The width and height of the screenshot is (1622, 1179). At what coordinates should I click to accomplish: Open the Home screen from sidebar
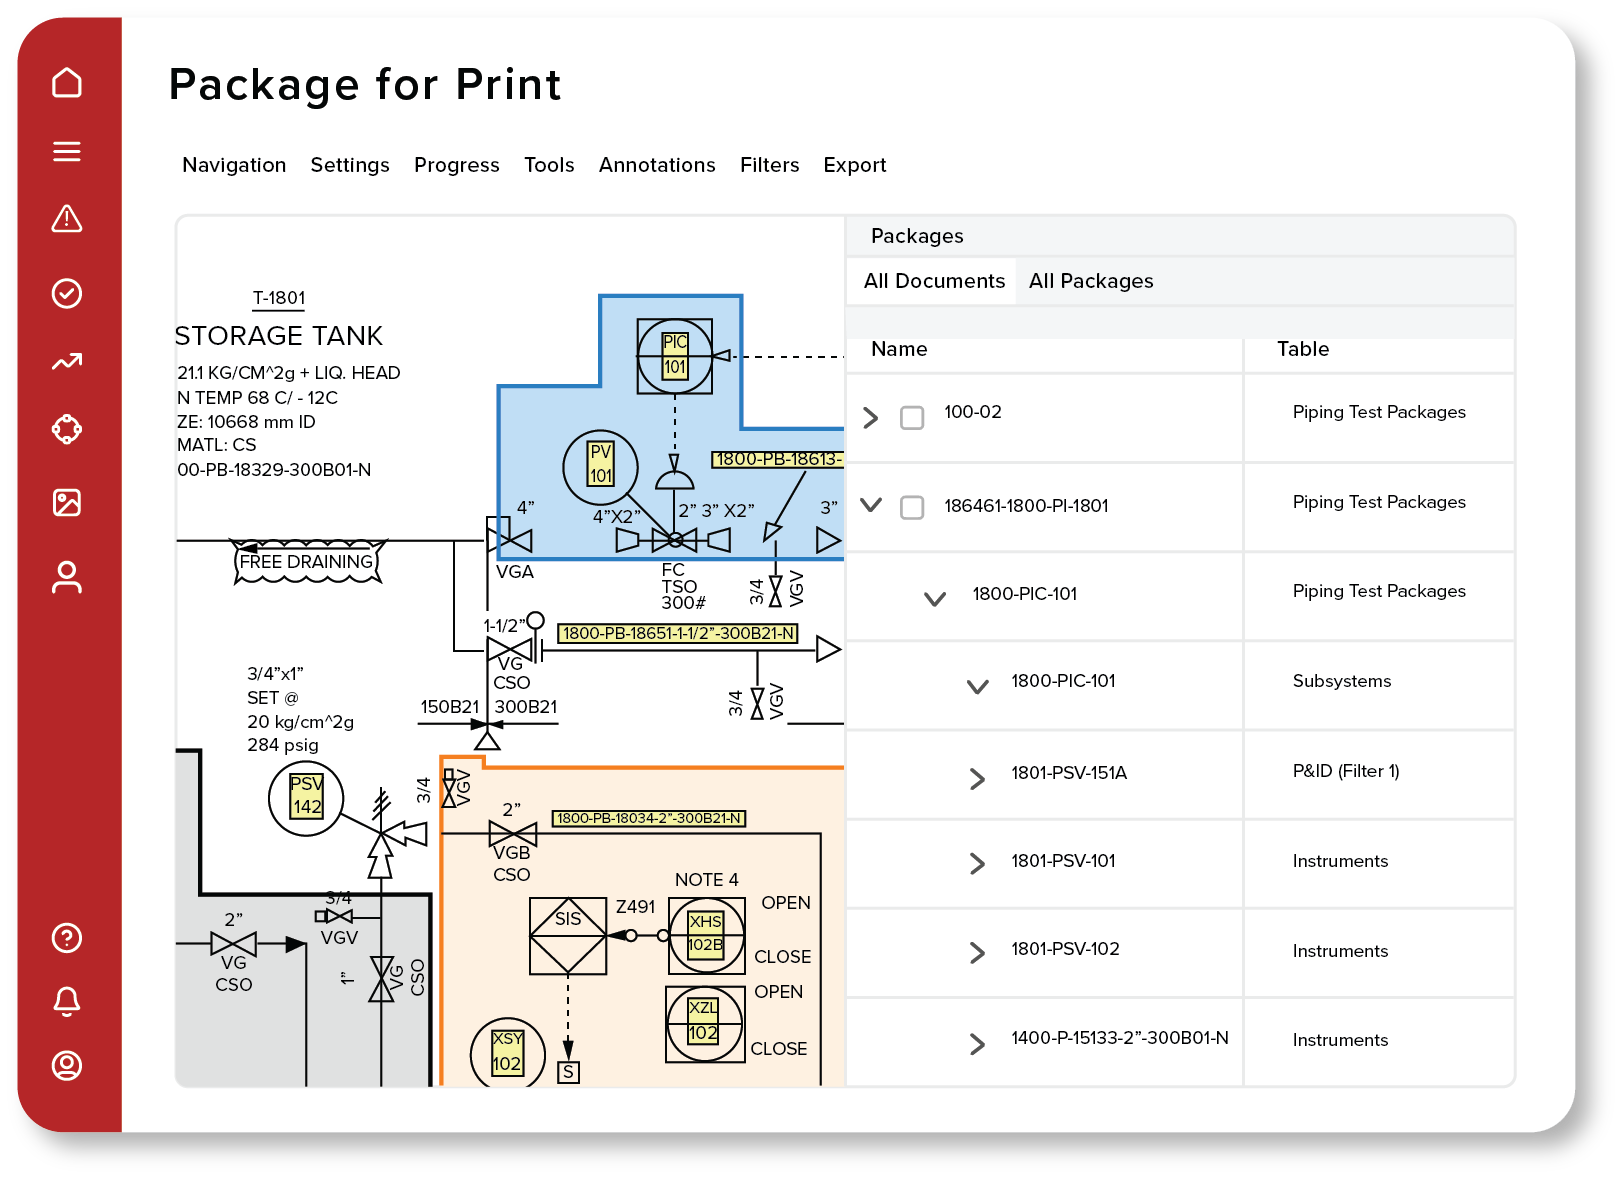click(67, 84)
